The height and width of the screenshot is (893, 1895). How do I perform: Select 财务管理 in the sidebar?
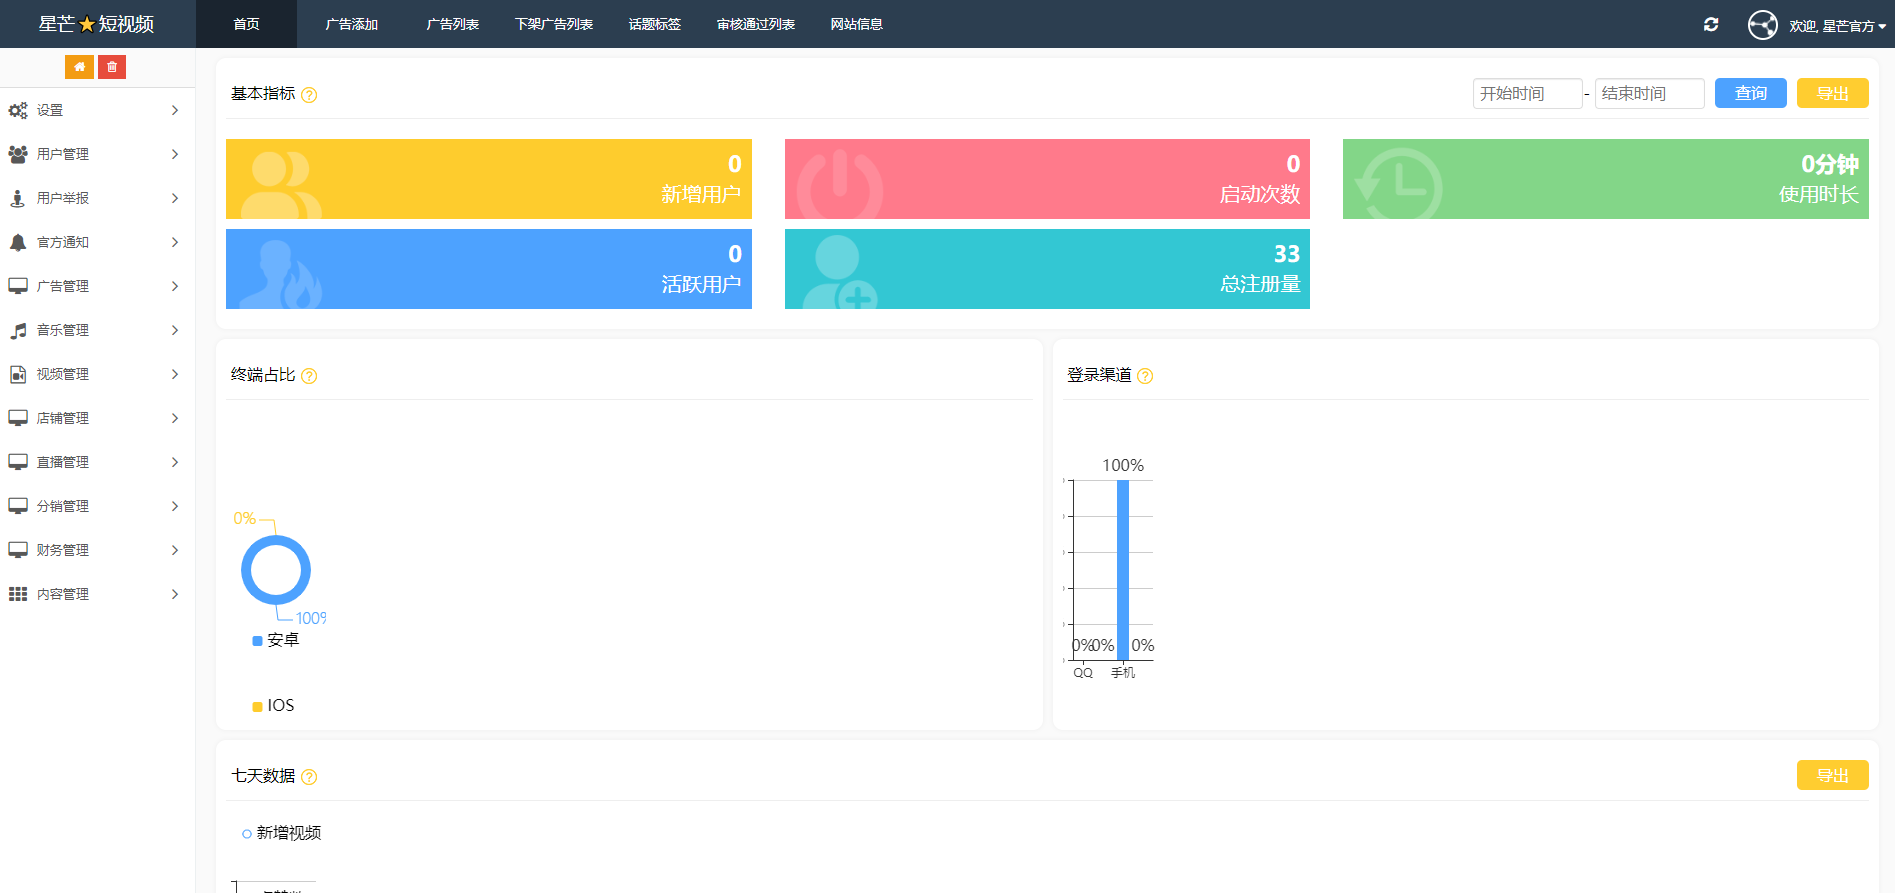click(97, 550)
